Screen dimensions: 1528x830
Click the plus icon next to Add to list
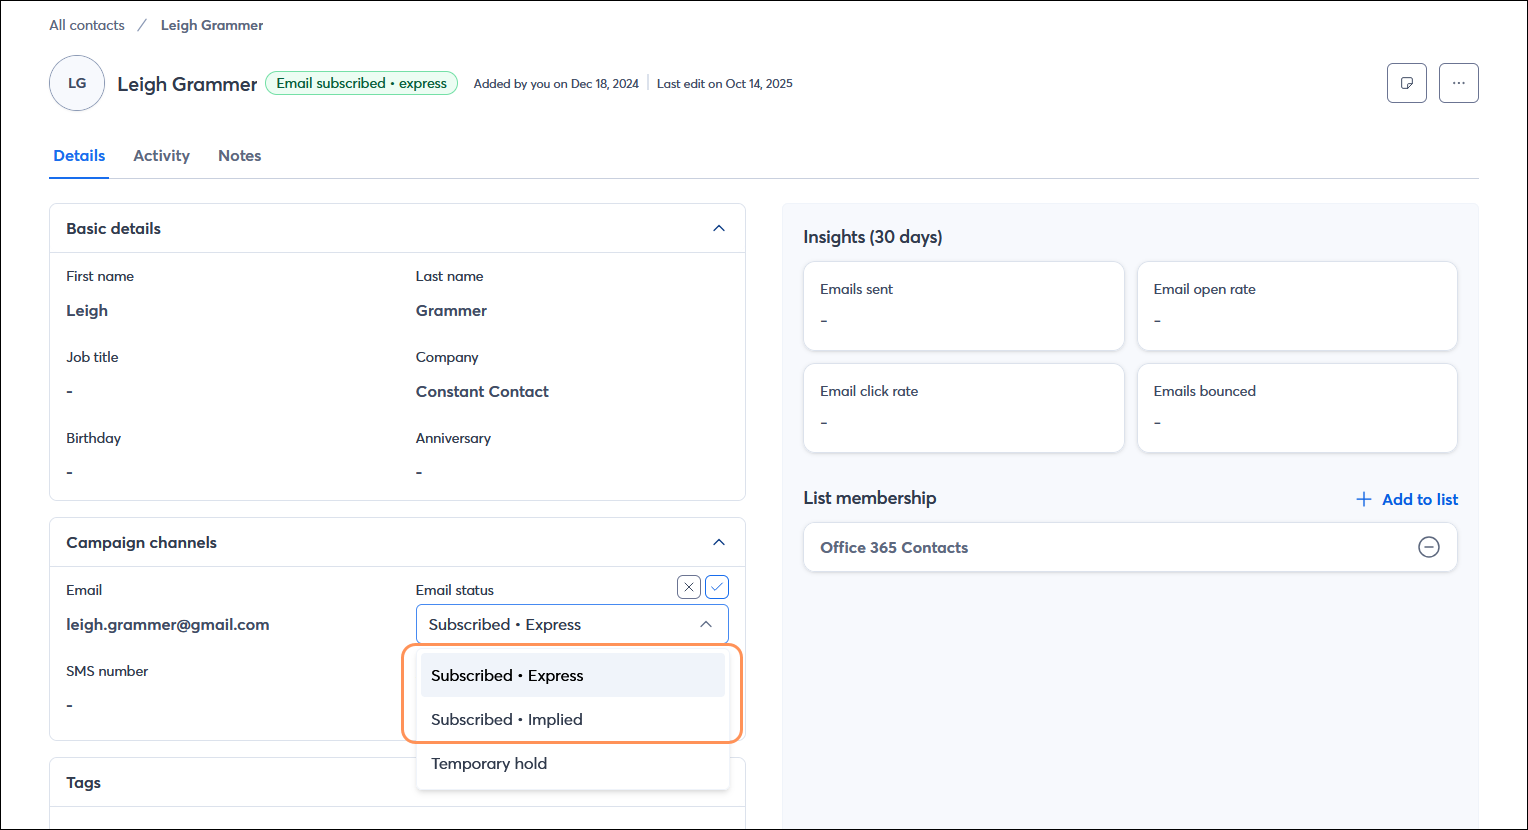tap(1363, 499)
